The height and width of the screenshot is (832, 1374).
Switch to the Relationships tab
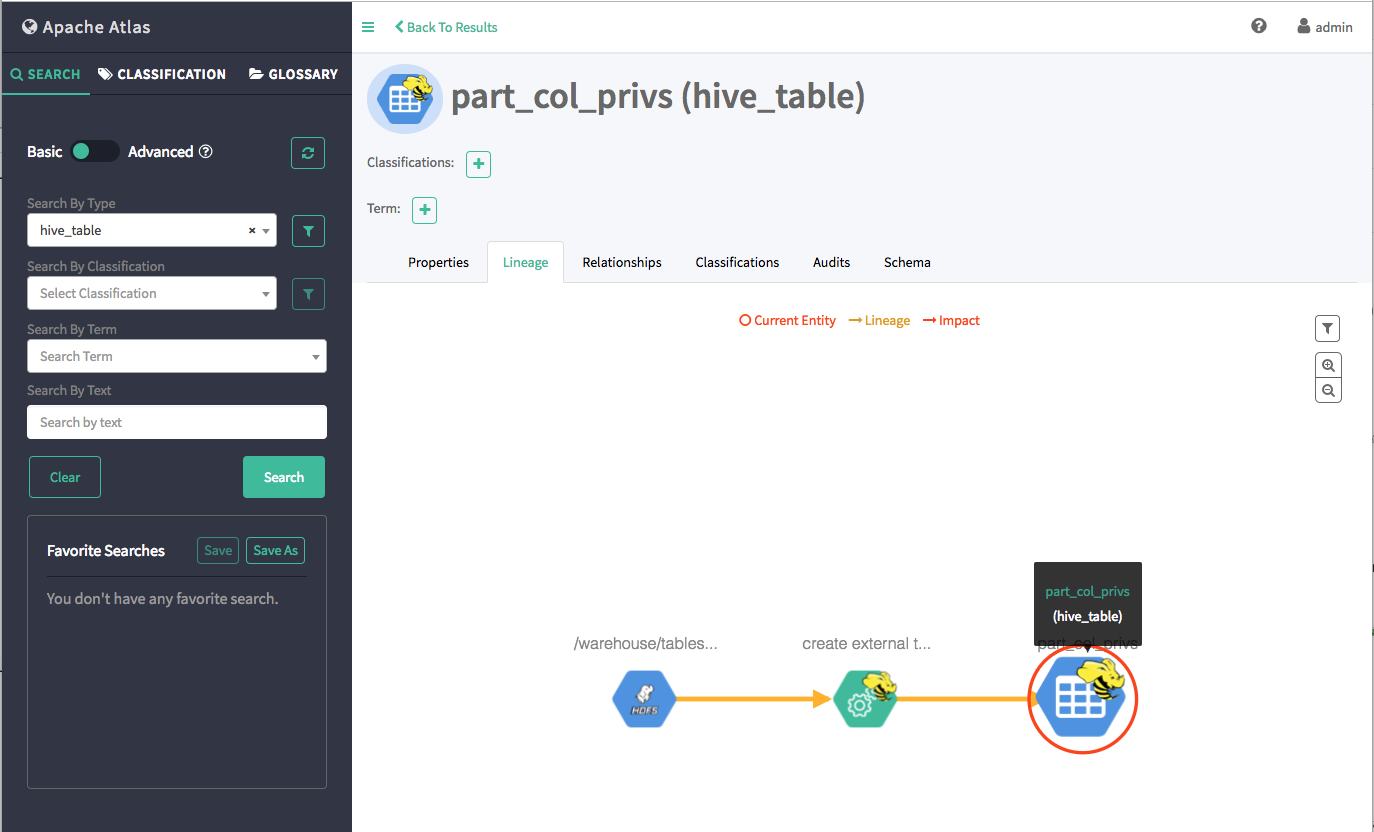point(622,262)
